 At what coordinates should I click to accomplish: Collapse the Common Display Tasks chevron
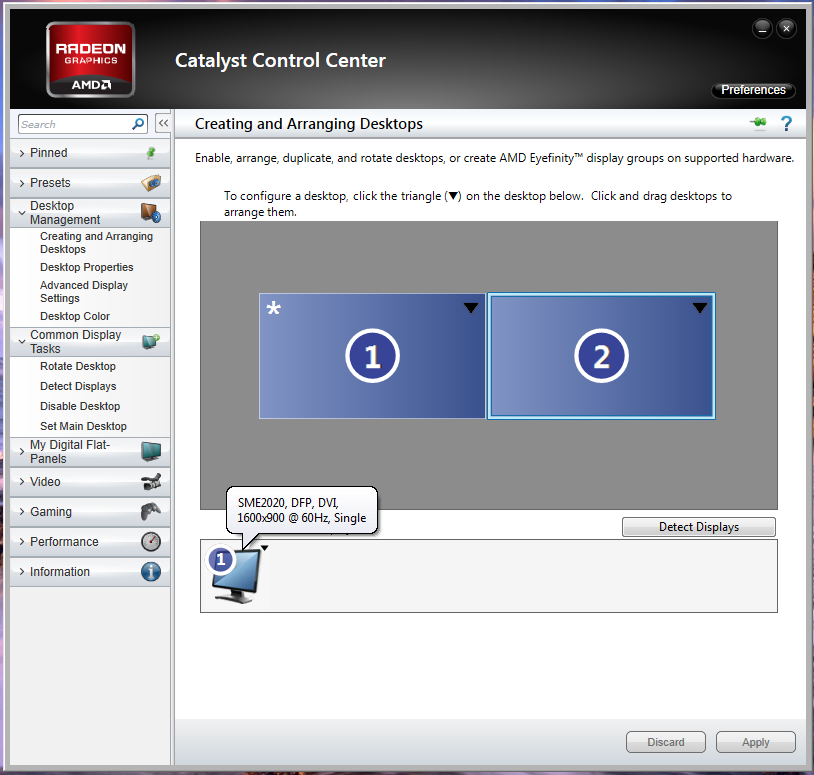click(22, 342)
